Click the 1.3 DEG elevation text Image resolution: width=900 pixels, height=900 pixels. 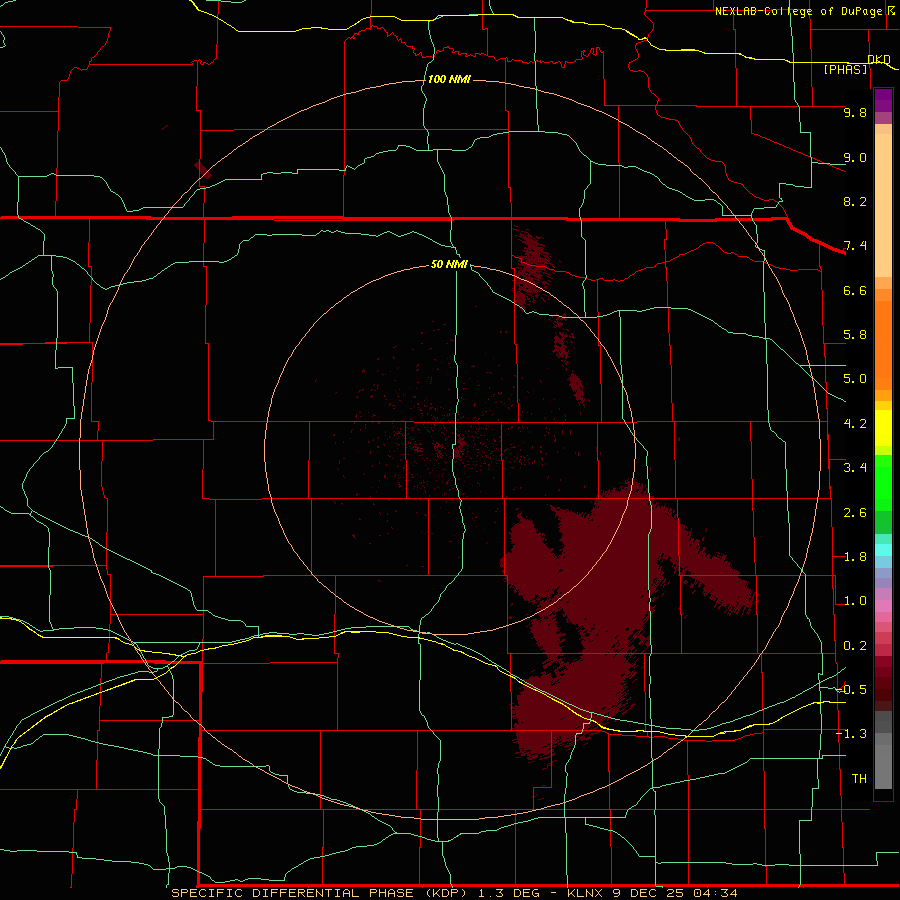(509, 893)
